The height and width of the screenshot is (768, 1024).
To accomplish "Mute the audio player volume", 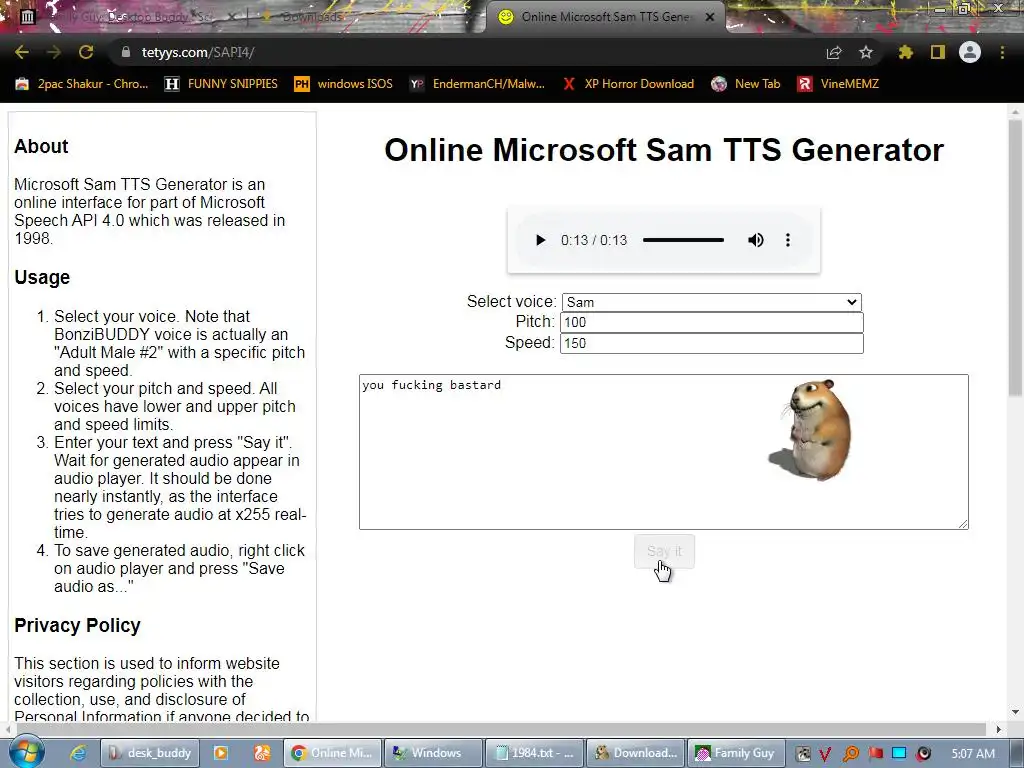I will click(x=756, y=240).
